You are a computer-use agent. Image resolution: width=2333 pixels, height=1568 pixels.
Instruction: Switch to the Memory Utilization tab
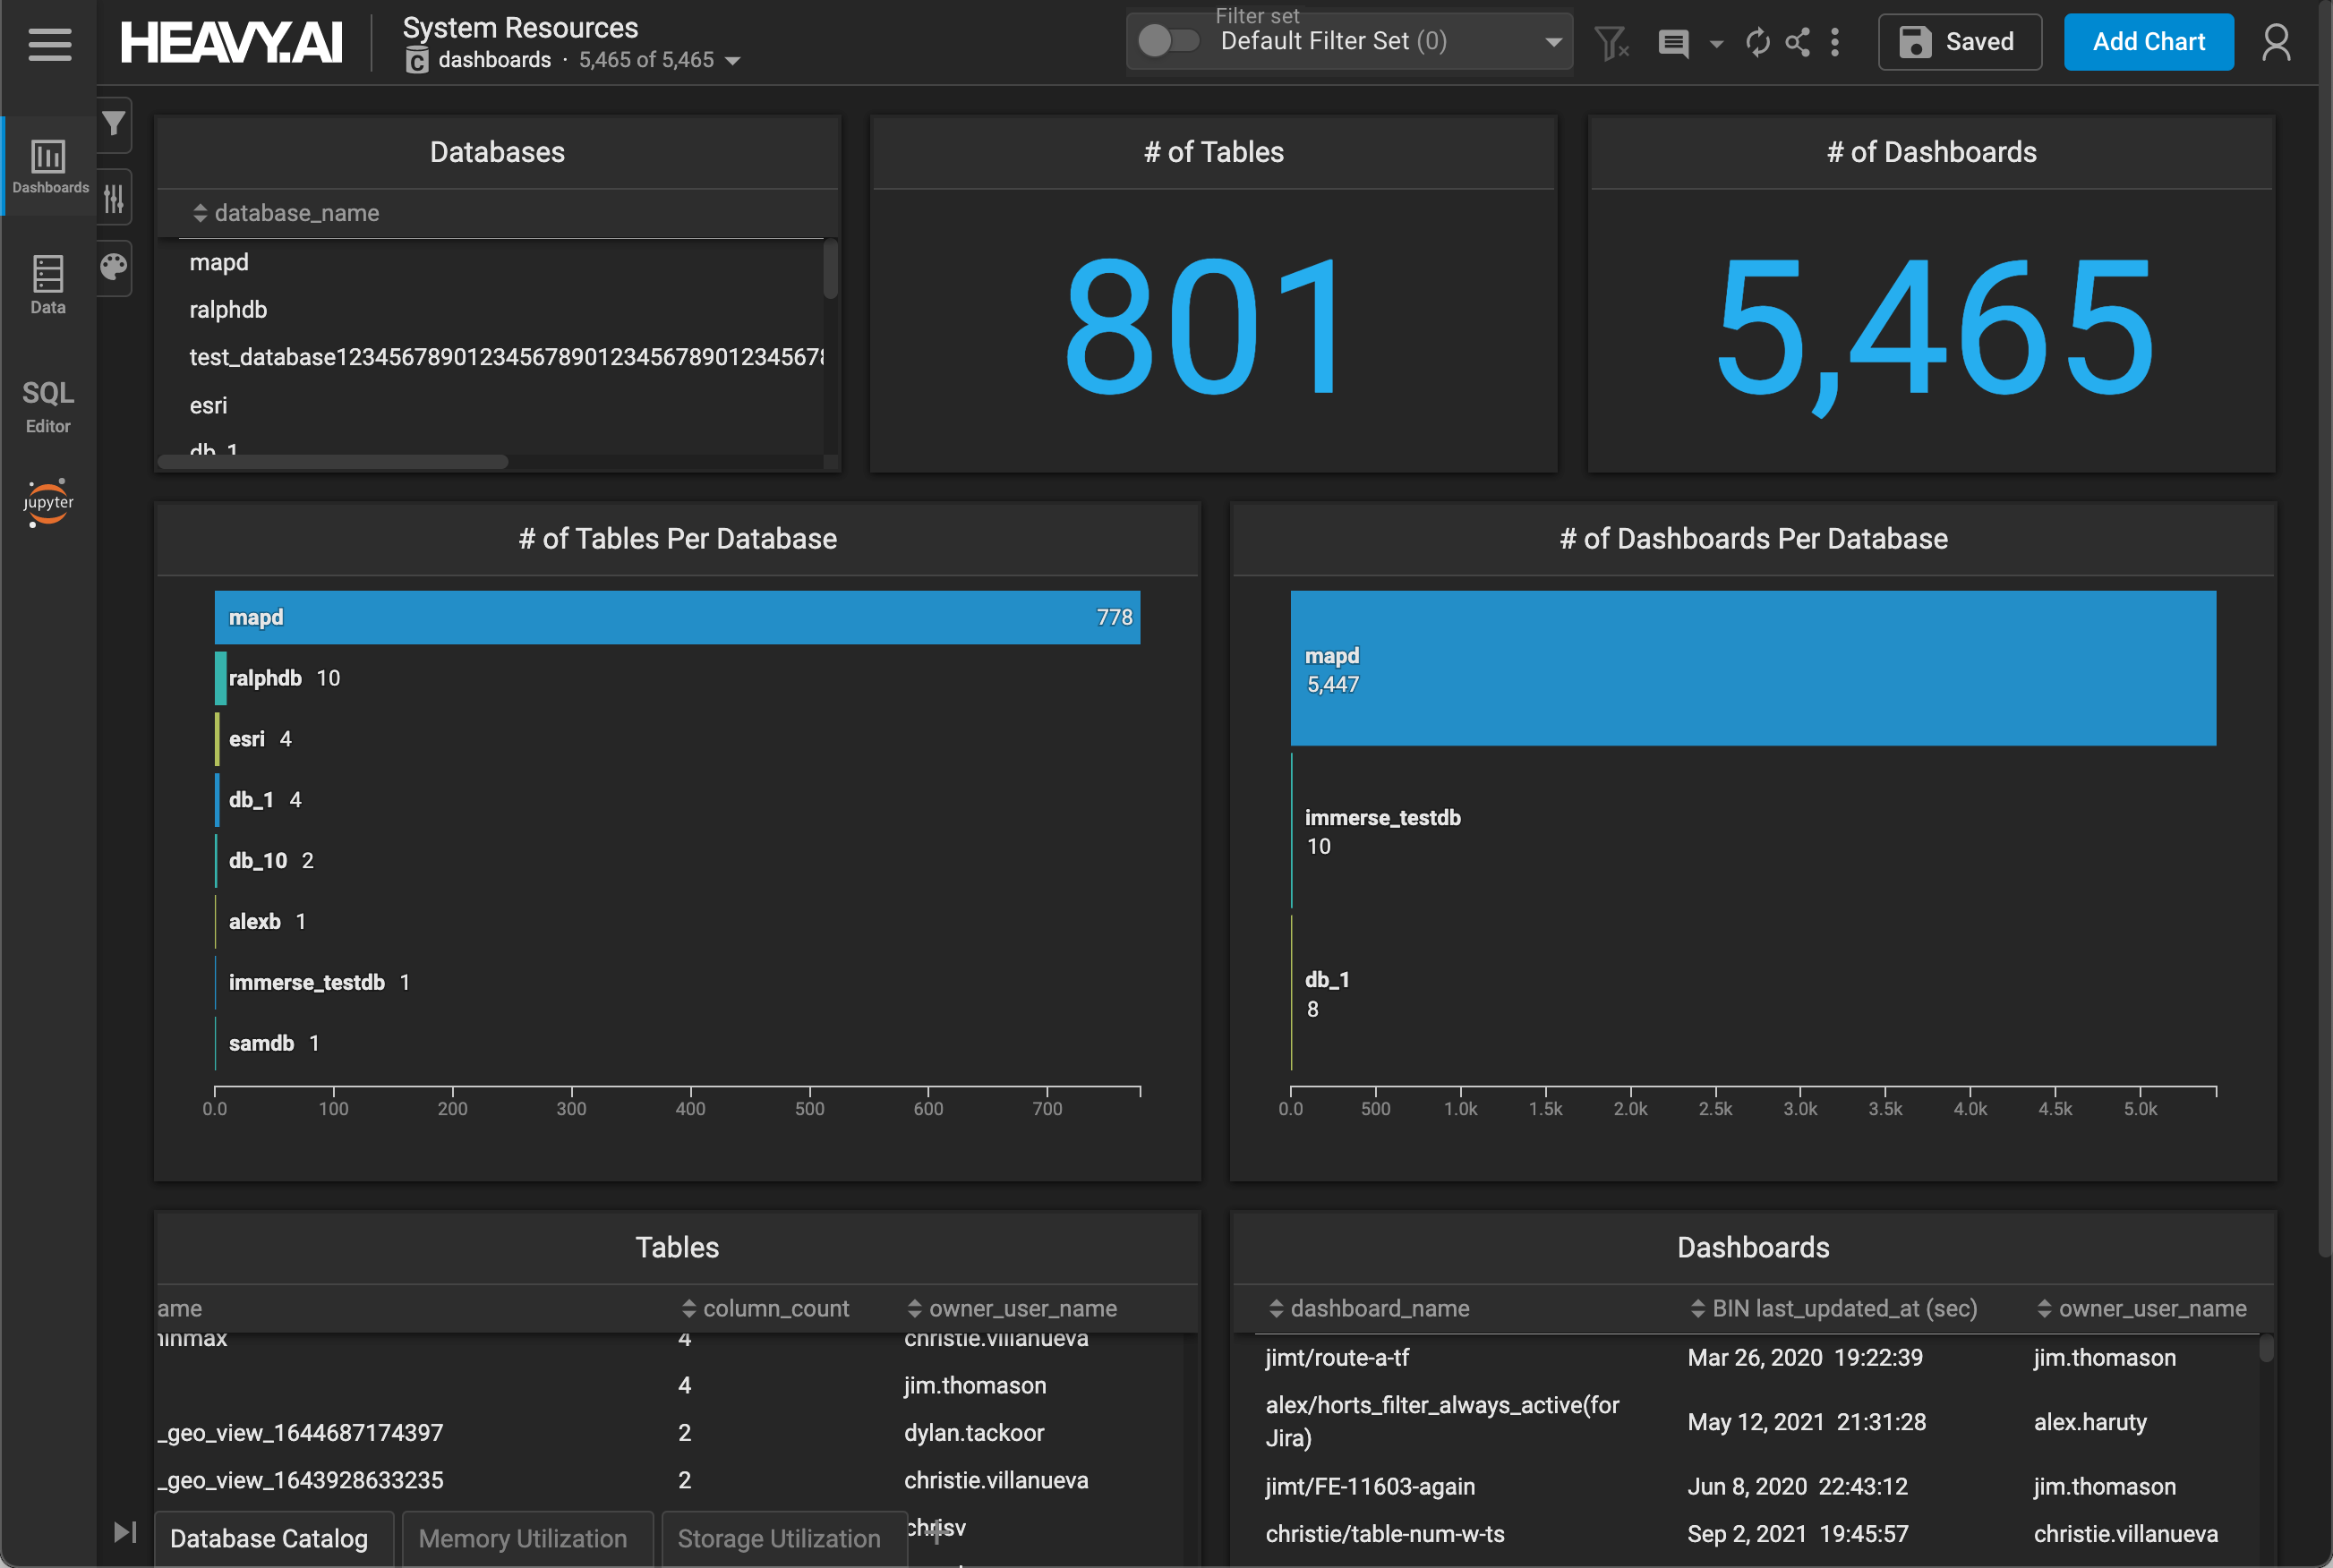[x=523, y=1538]
